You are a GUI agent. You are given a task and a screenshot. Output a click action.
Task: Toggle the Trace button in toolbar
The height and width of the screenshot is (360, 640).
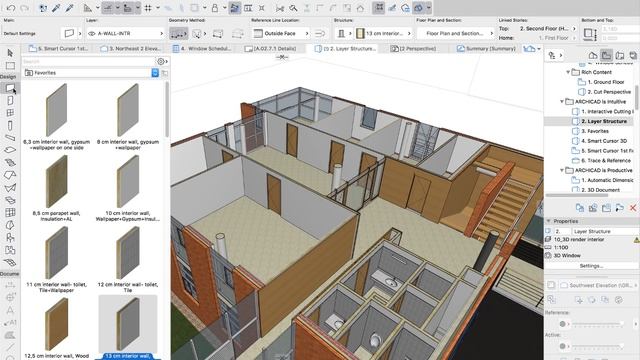(235, 8)
